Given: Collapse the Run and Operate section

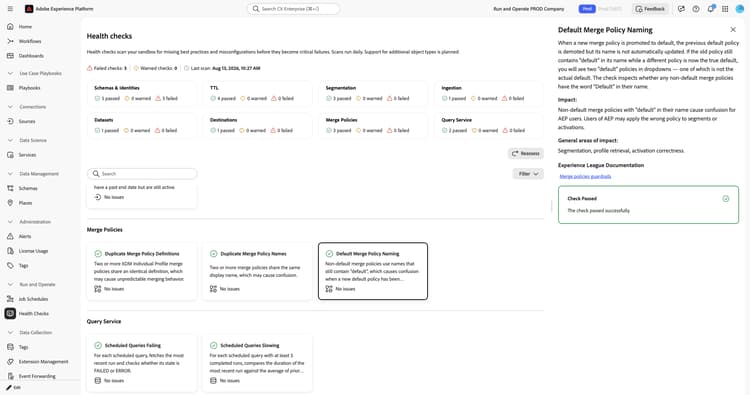Looking at the screenshot, I should [10, 285].
